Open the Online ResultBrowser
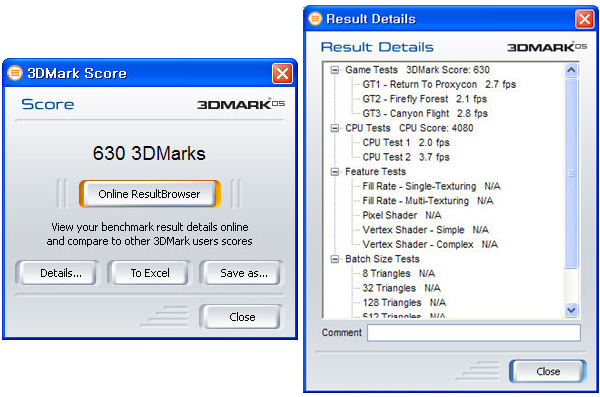 pyautogui.click(x=150, y=194)
